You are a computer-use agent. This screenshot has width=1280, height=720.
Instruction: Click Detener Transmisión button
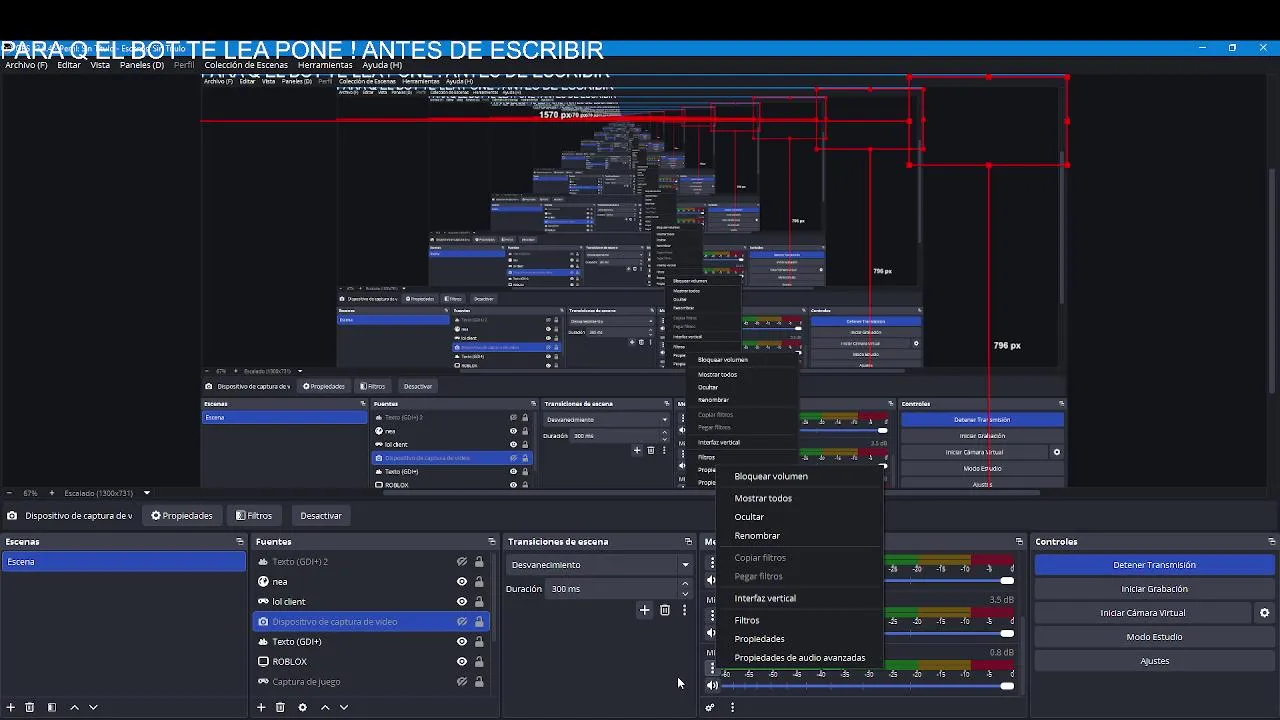[x=1154, y=565]
